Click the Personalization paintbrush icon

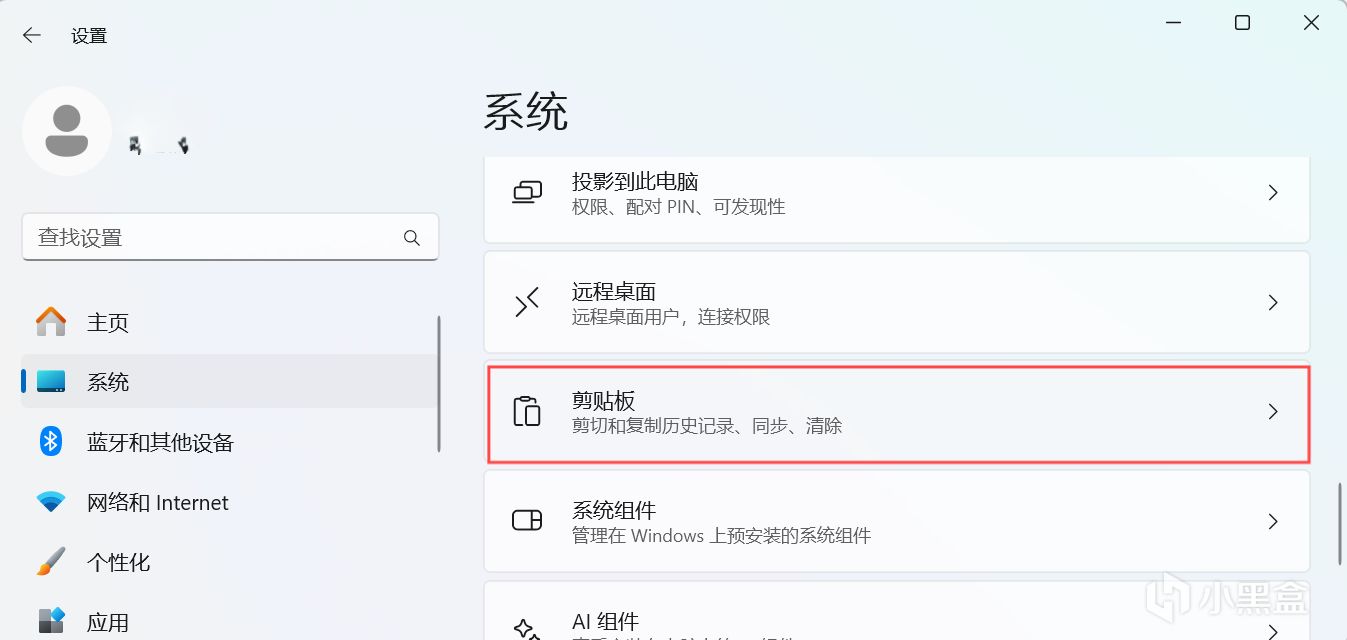click(x=51, y=562)
